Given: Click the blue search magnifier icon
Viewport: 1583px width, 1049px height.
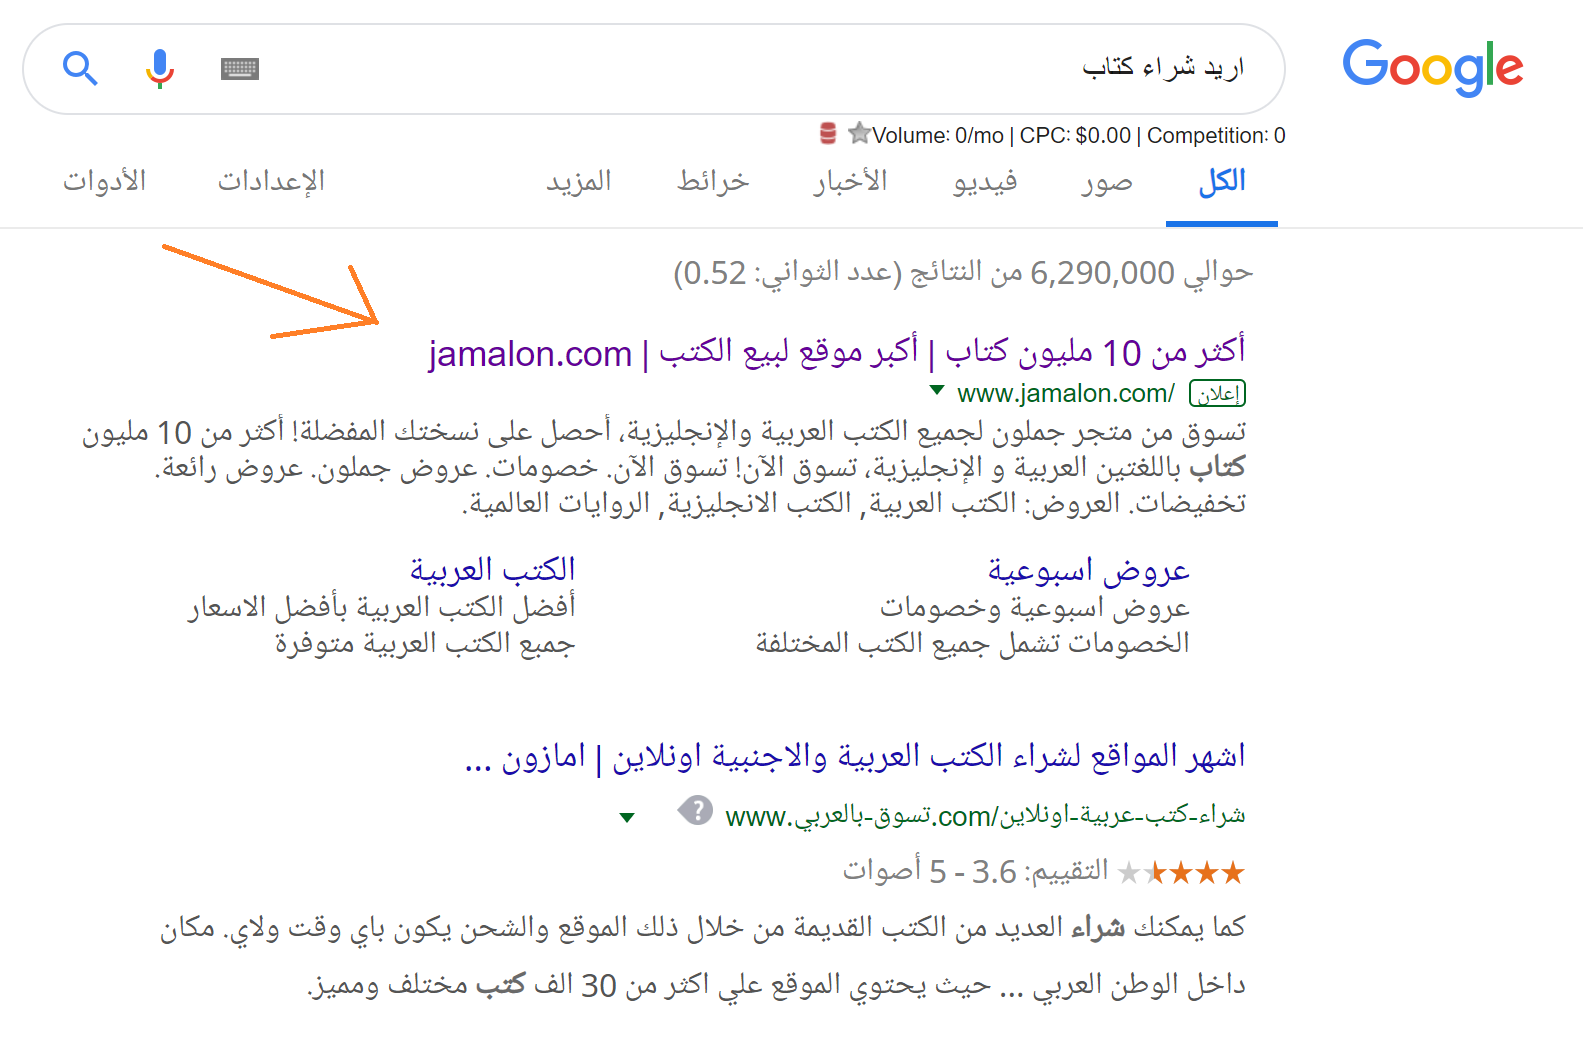Looking at the screenshot, I should coord(80,69).
